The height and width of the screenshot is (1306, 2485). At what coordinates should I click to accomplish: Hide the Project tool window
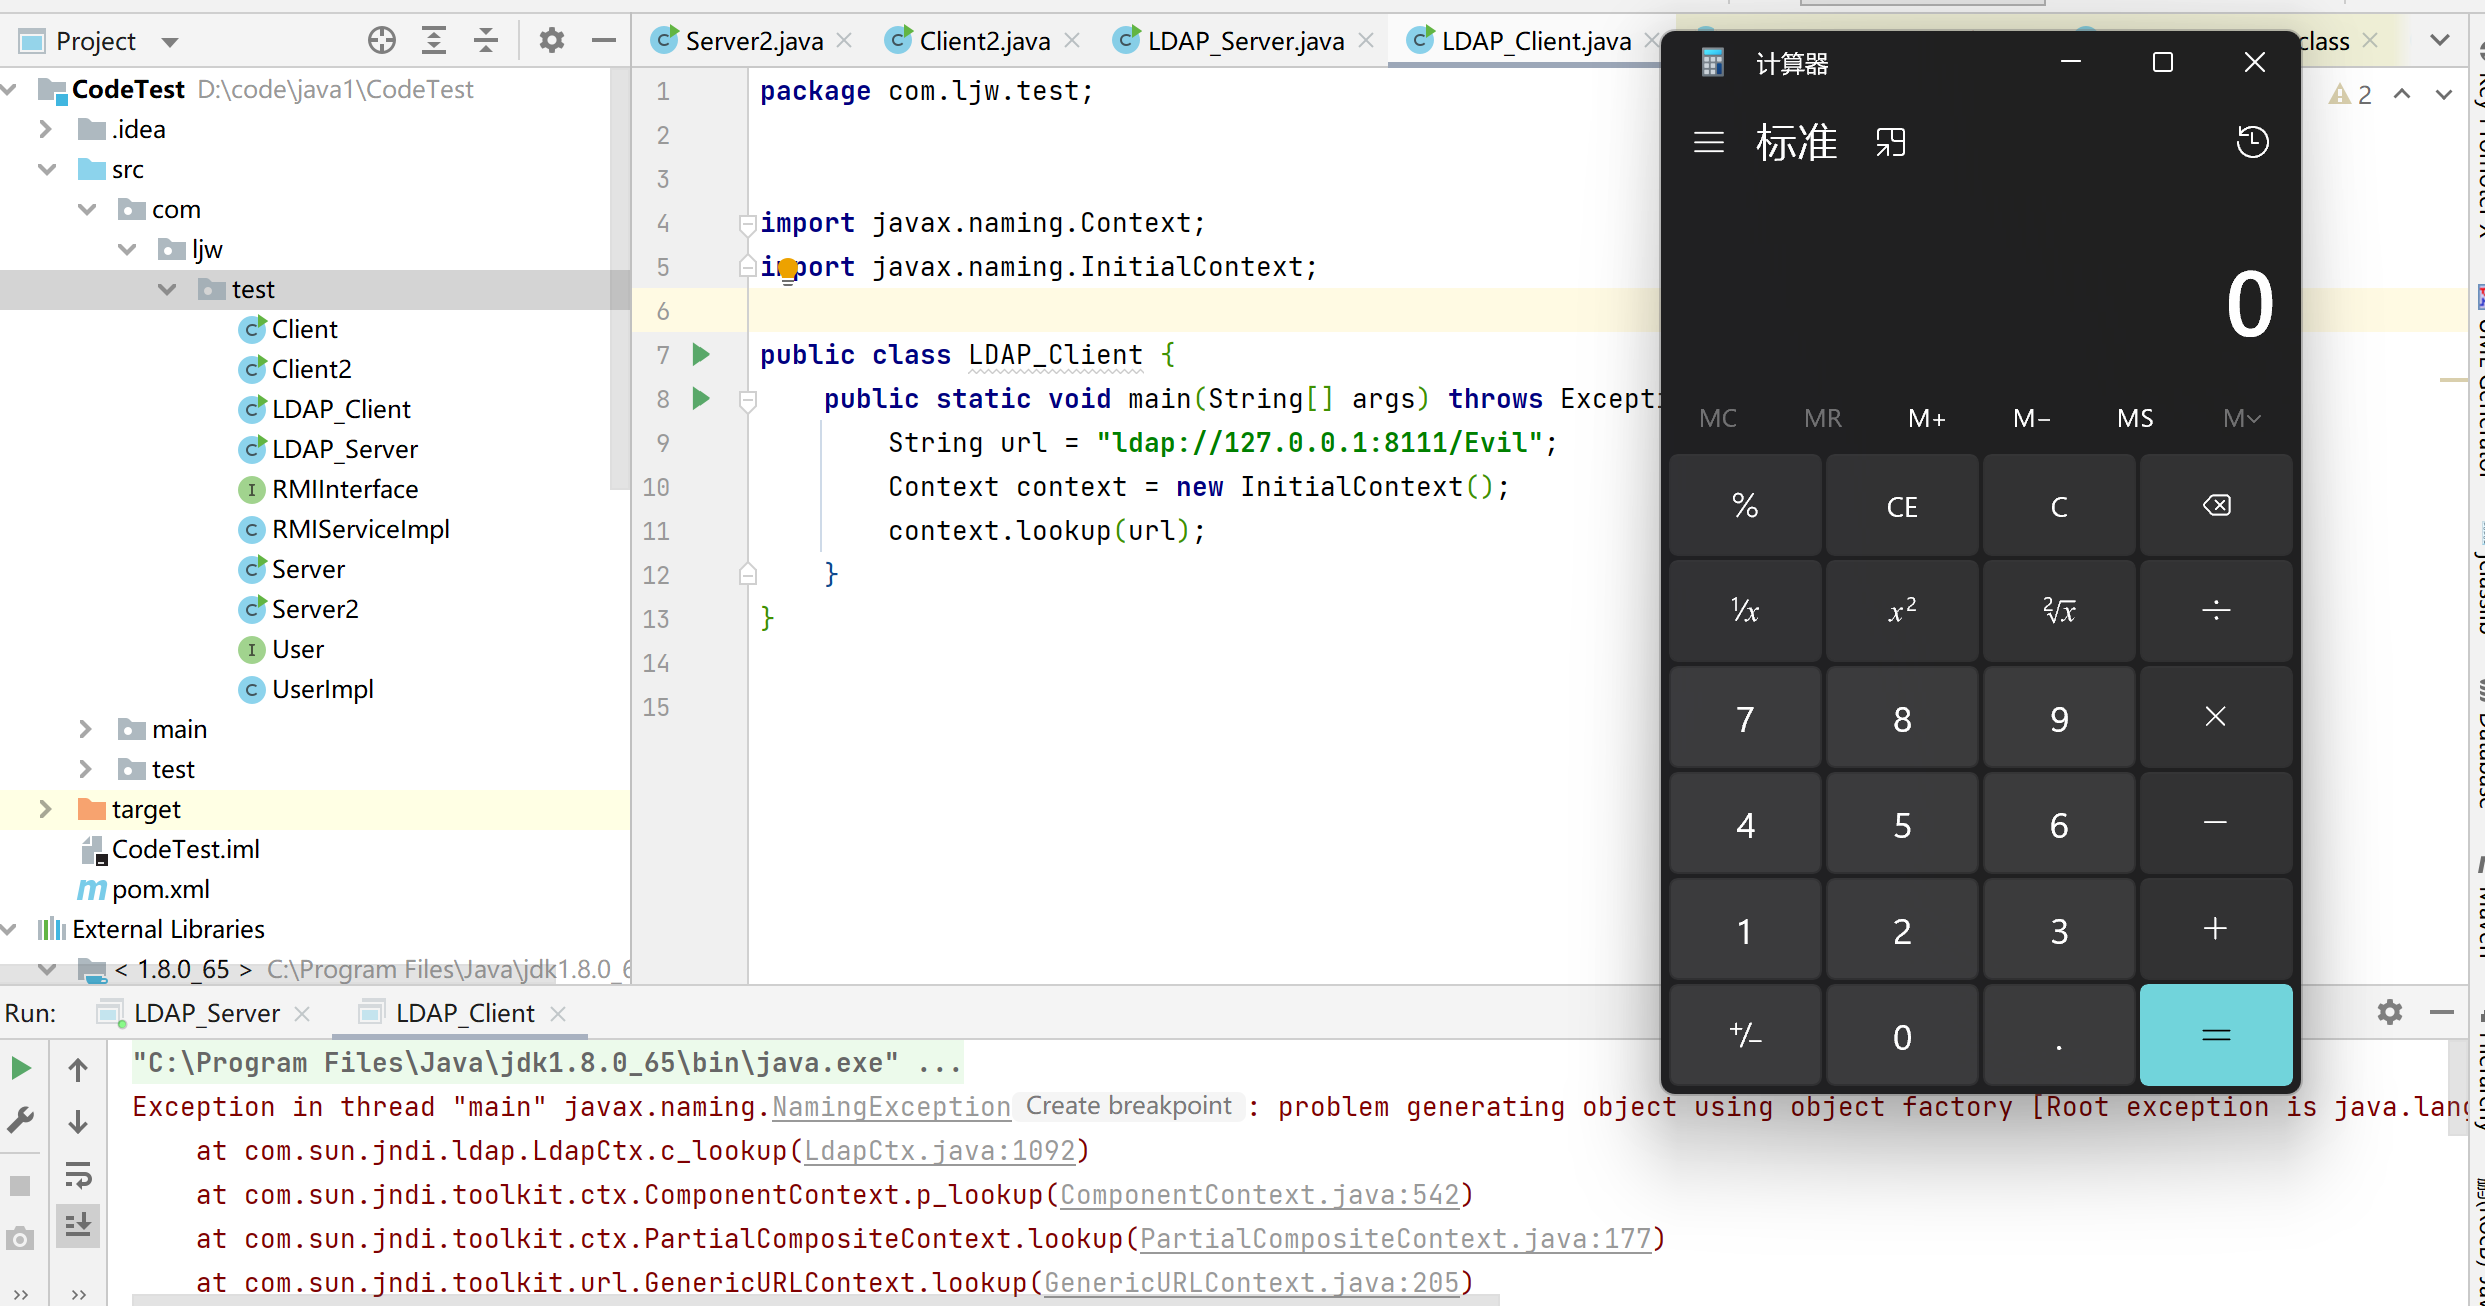tap(604, 41)
